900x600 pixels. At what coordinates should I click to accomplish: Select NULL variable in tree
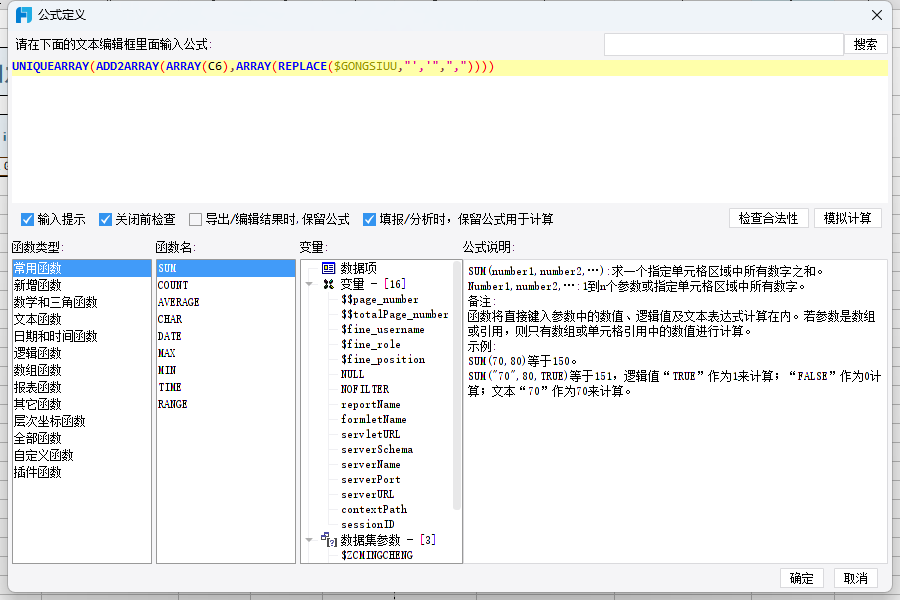tap(352, 374)
